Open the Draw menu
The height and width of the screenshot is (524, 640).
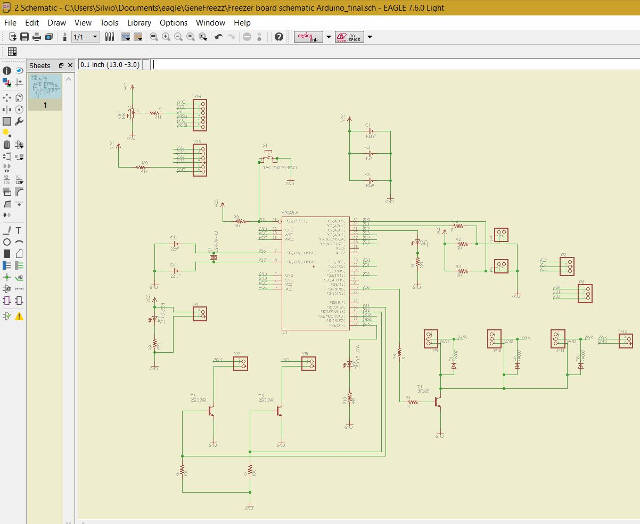(x=57, y=23)
